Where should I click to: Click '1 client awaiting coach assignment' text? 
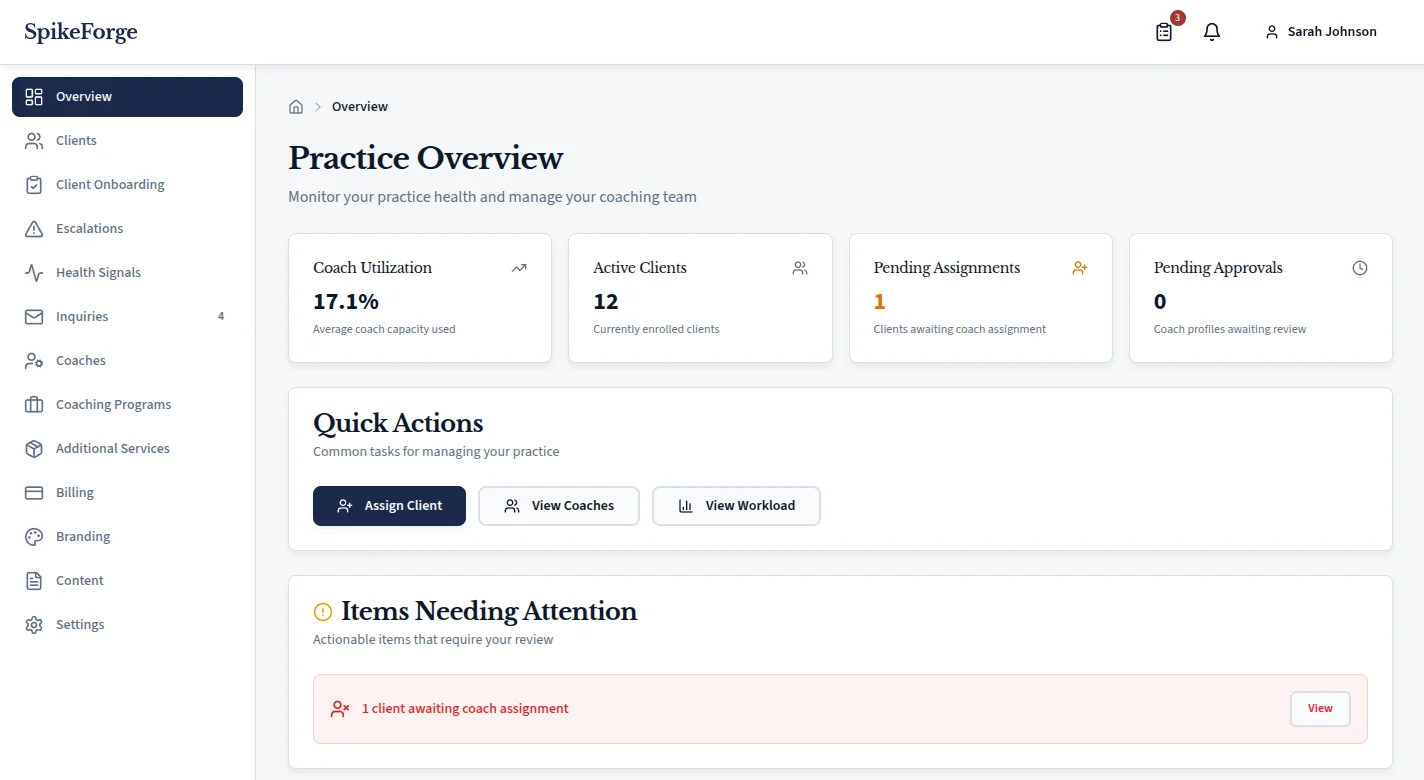point(465,709)
